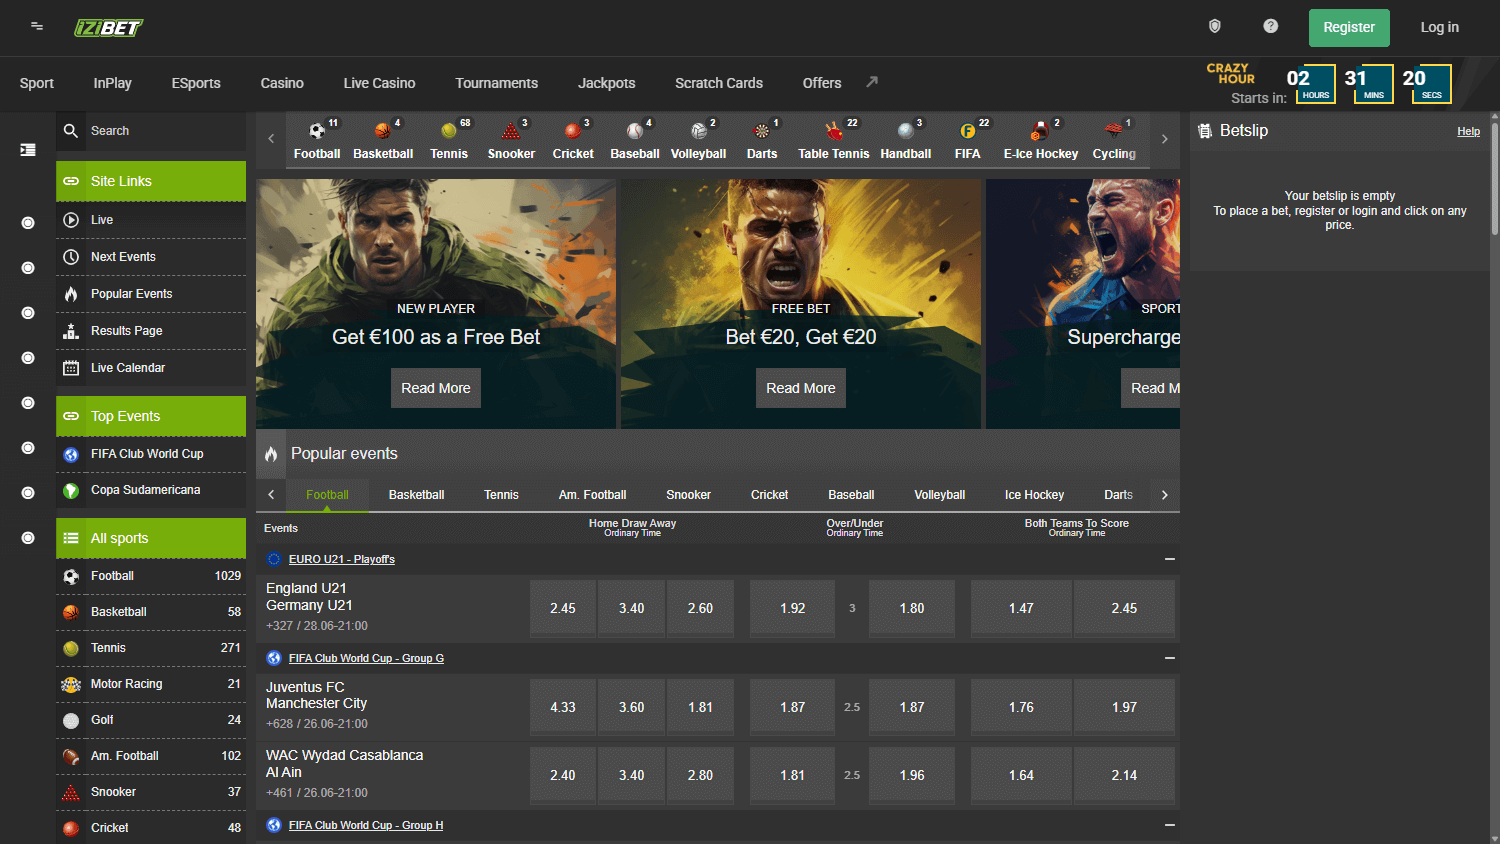Click the right chevron to reveal more sports
The image size is (1500, 844).
click(1163, 138)
